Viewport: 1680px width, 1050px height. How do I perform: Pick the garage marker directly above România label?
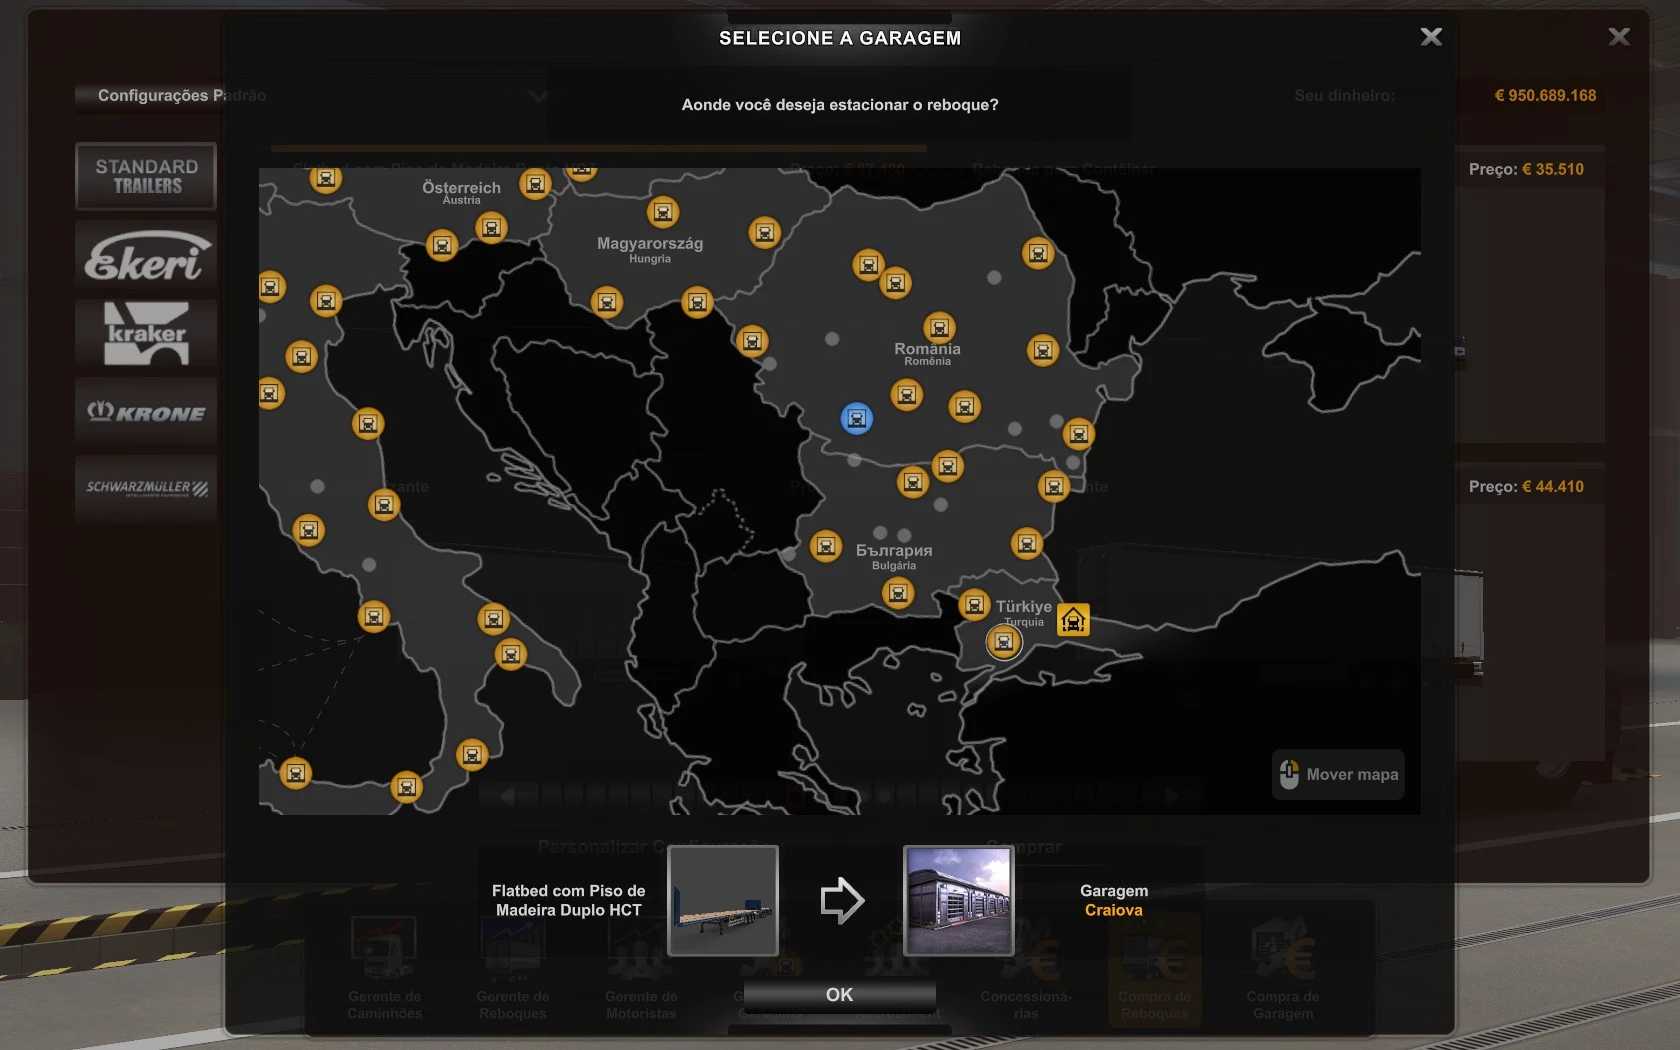pos(938,327)
